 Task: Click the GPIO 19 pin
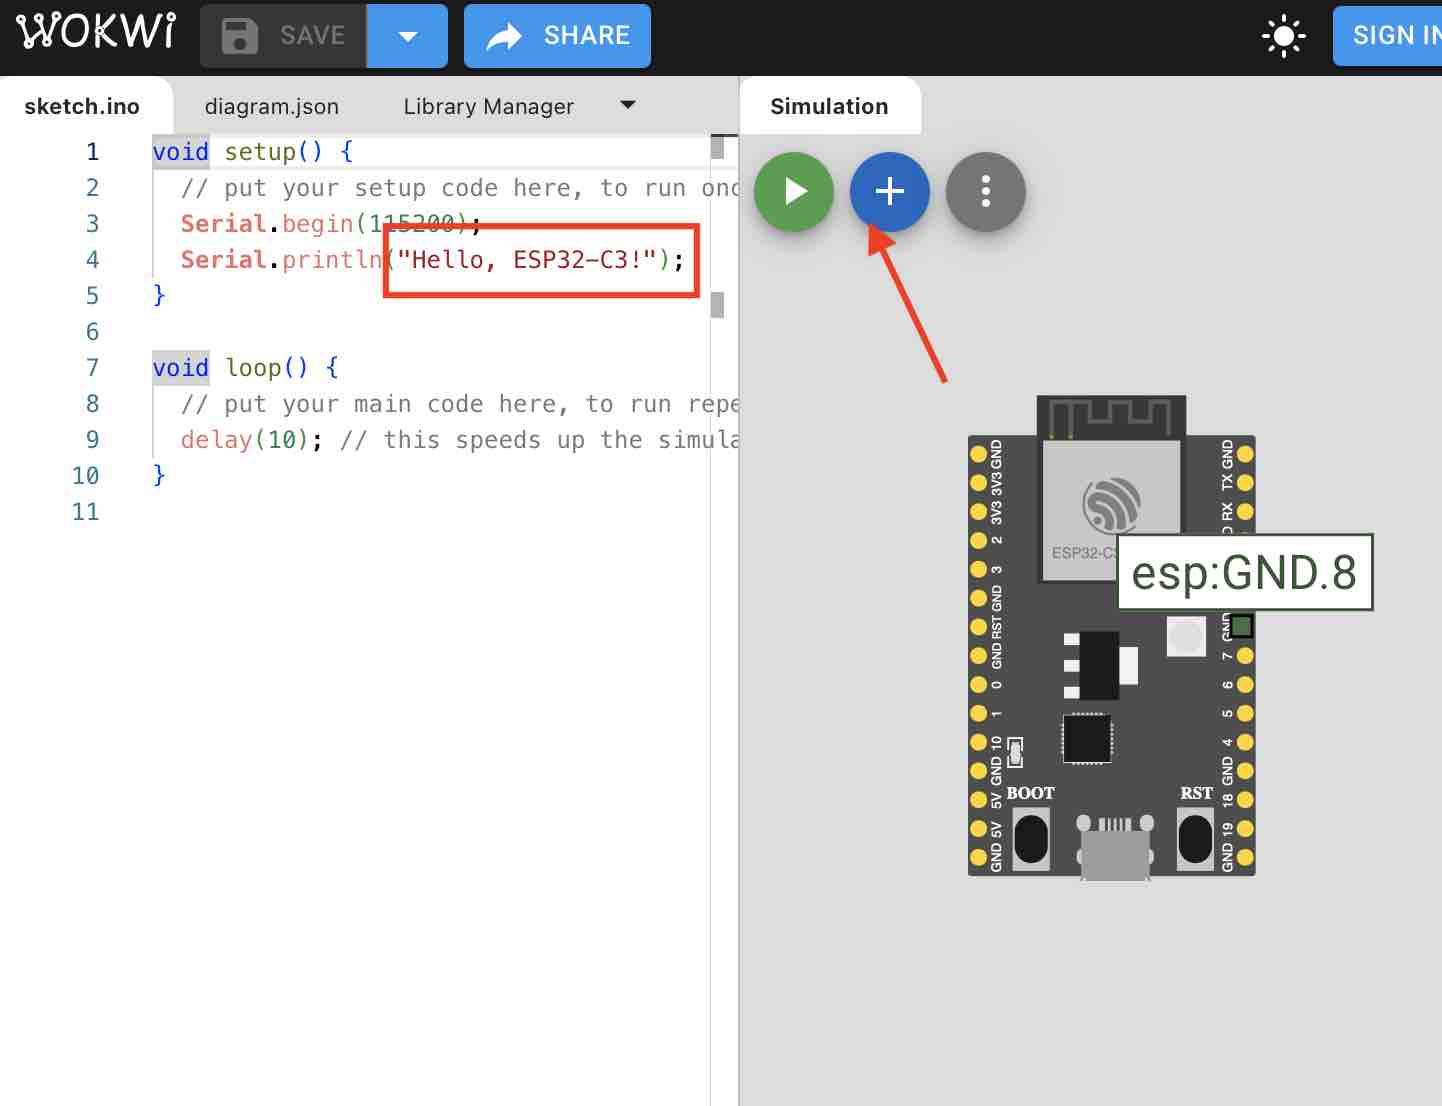(1245, 829)
